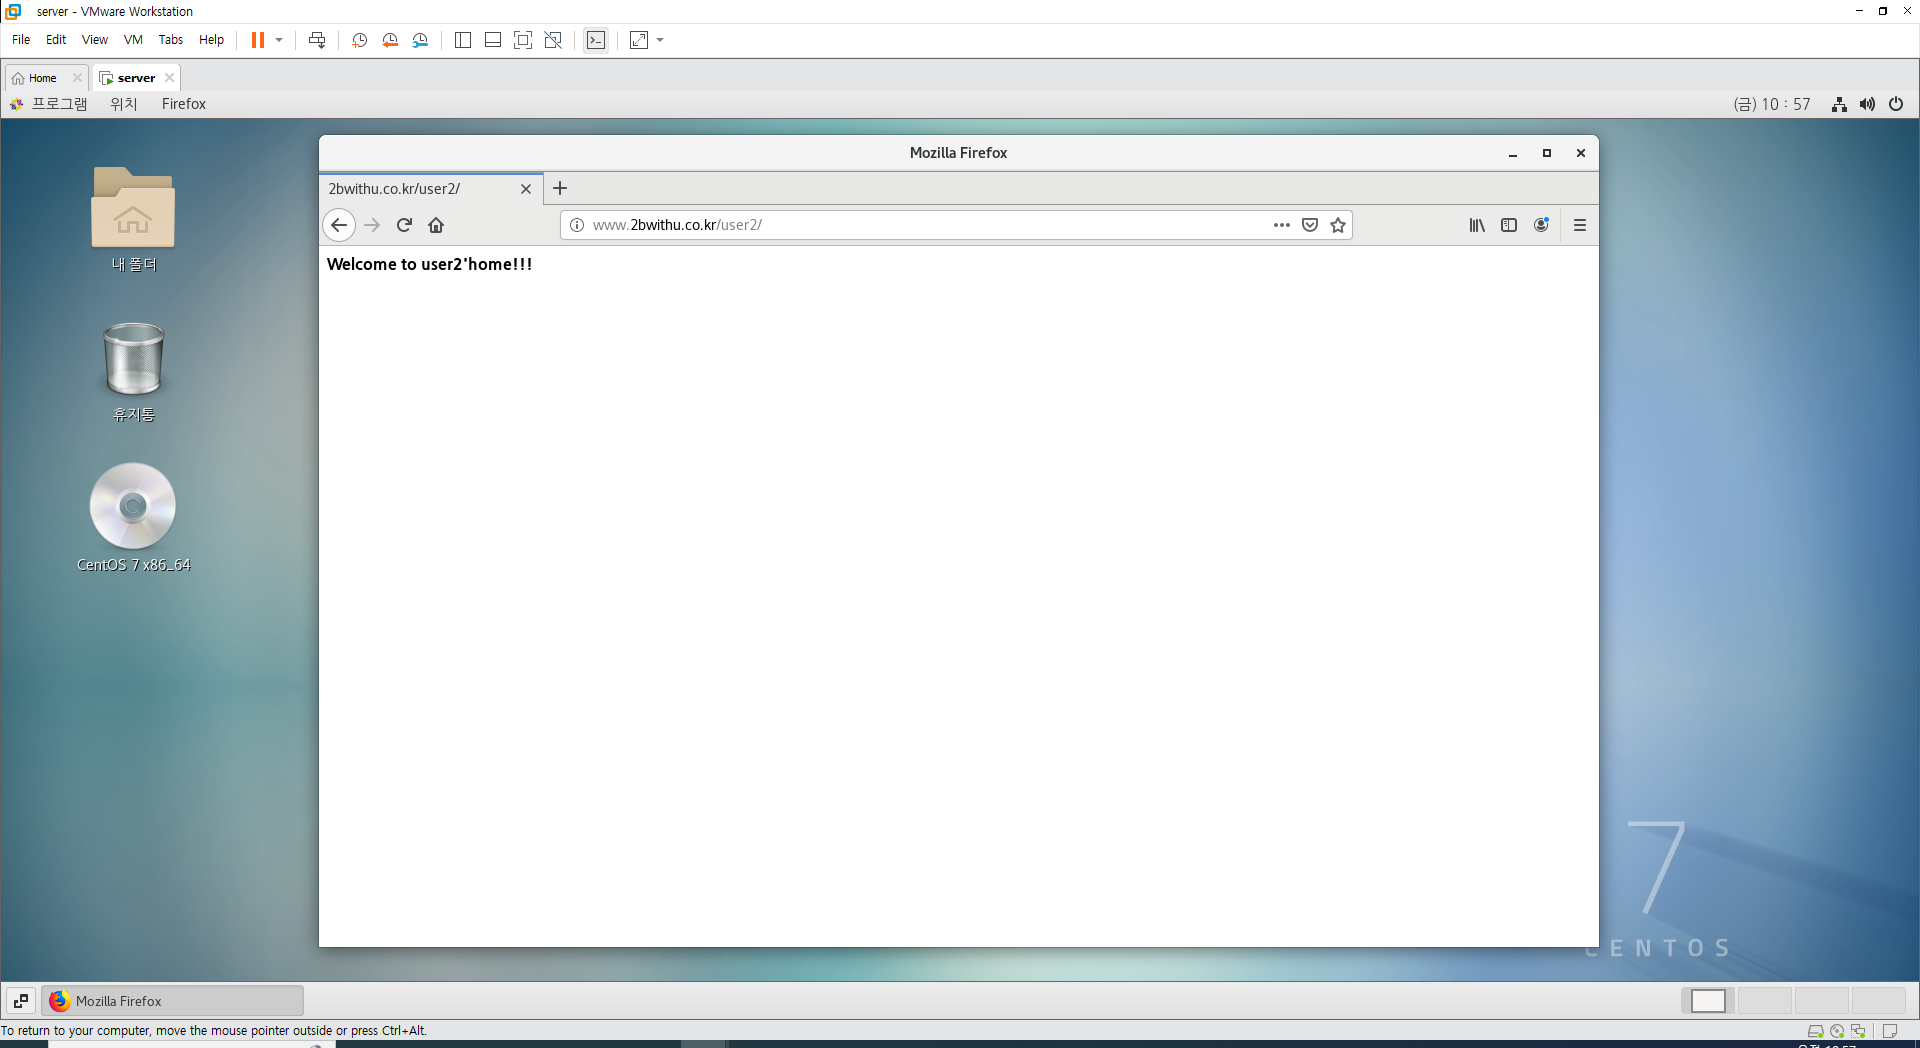Close the 2bwithu.co.kr/user2/ Firefox tab
Viewport: 1920px width, 1048px height.
[526, 189]
